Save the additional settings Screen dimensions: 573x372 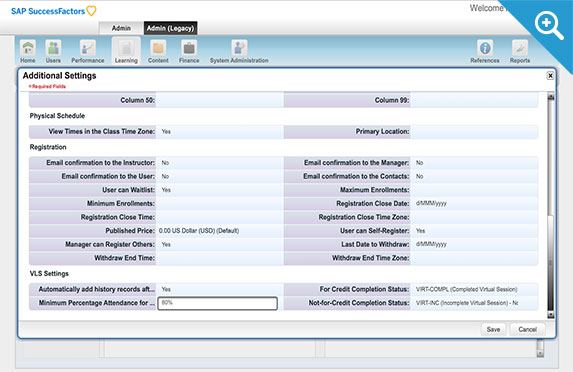(493, 329)
